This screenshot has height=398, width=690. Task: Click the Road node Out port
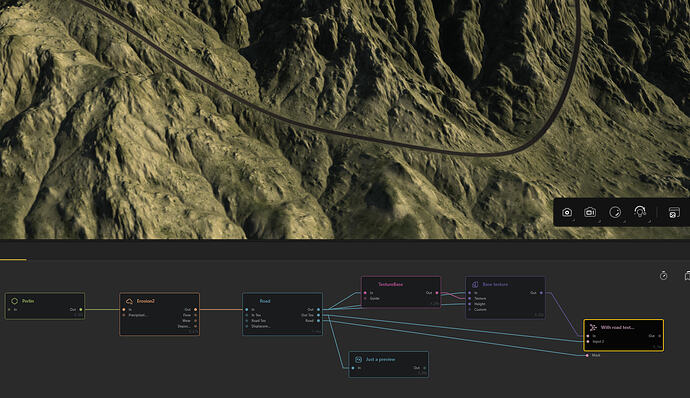[318, 310]
